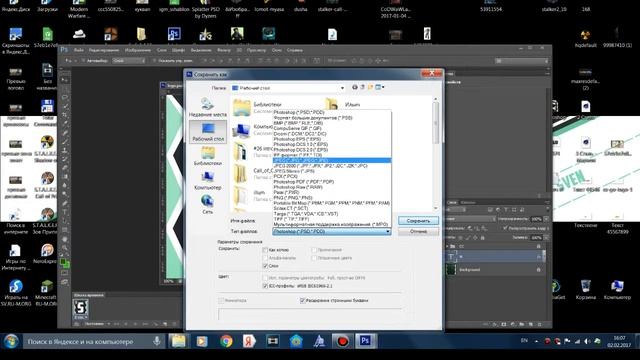The width and height of the screenshot is (640, 360).
Task: Expand the Папка folder location dropdown
Action: tap(342, 88)
